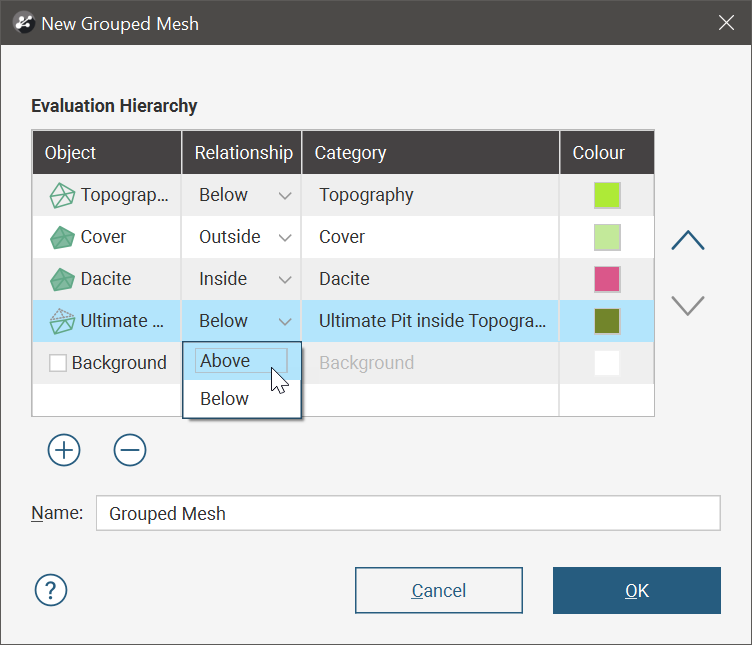The image size is (752, 645).
Task: Choose Above from the dropdown list
Action: tap(226, 361)
